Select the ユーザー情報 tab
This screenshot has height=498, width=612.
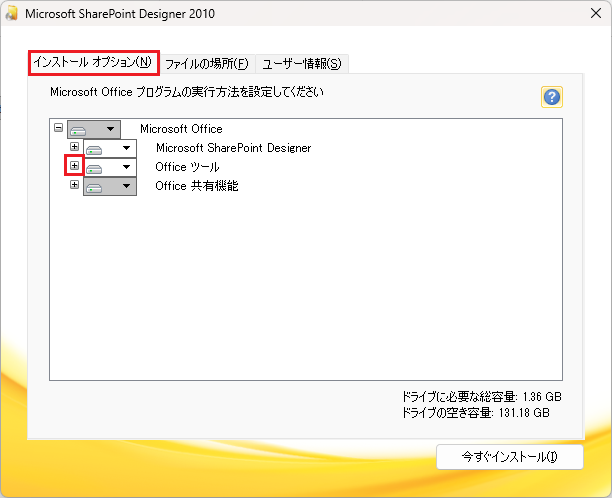tap(301, 64)
